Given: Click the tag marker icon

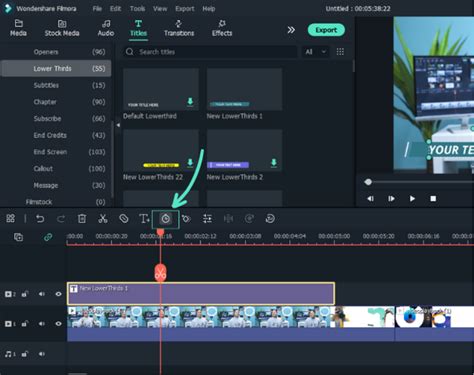Looking at the screenshot, I should pos(124,219).
